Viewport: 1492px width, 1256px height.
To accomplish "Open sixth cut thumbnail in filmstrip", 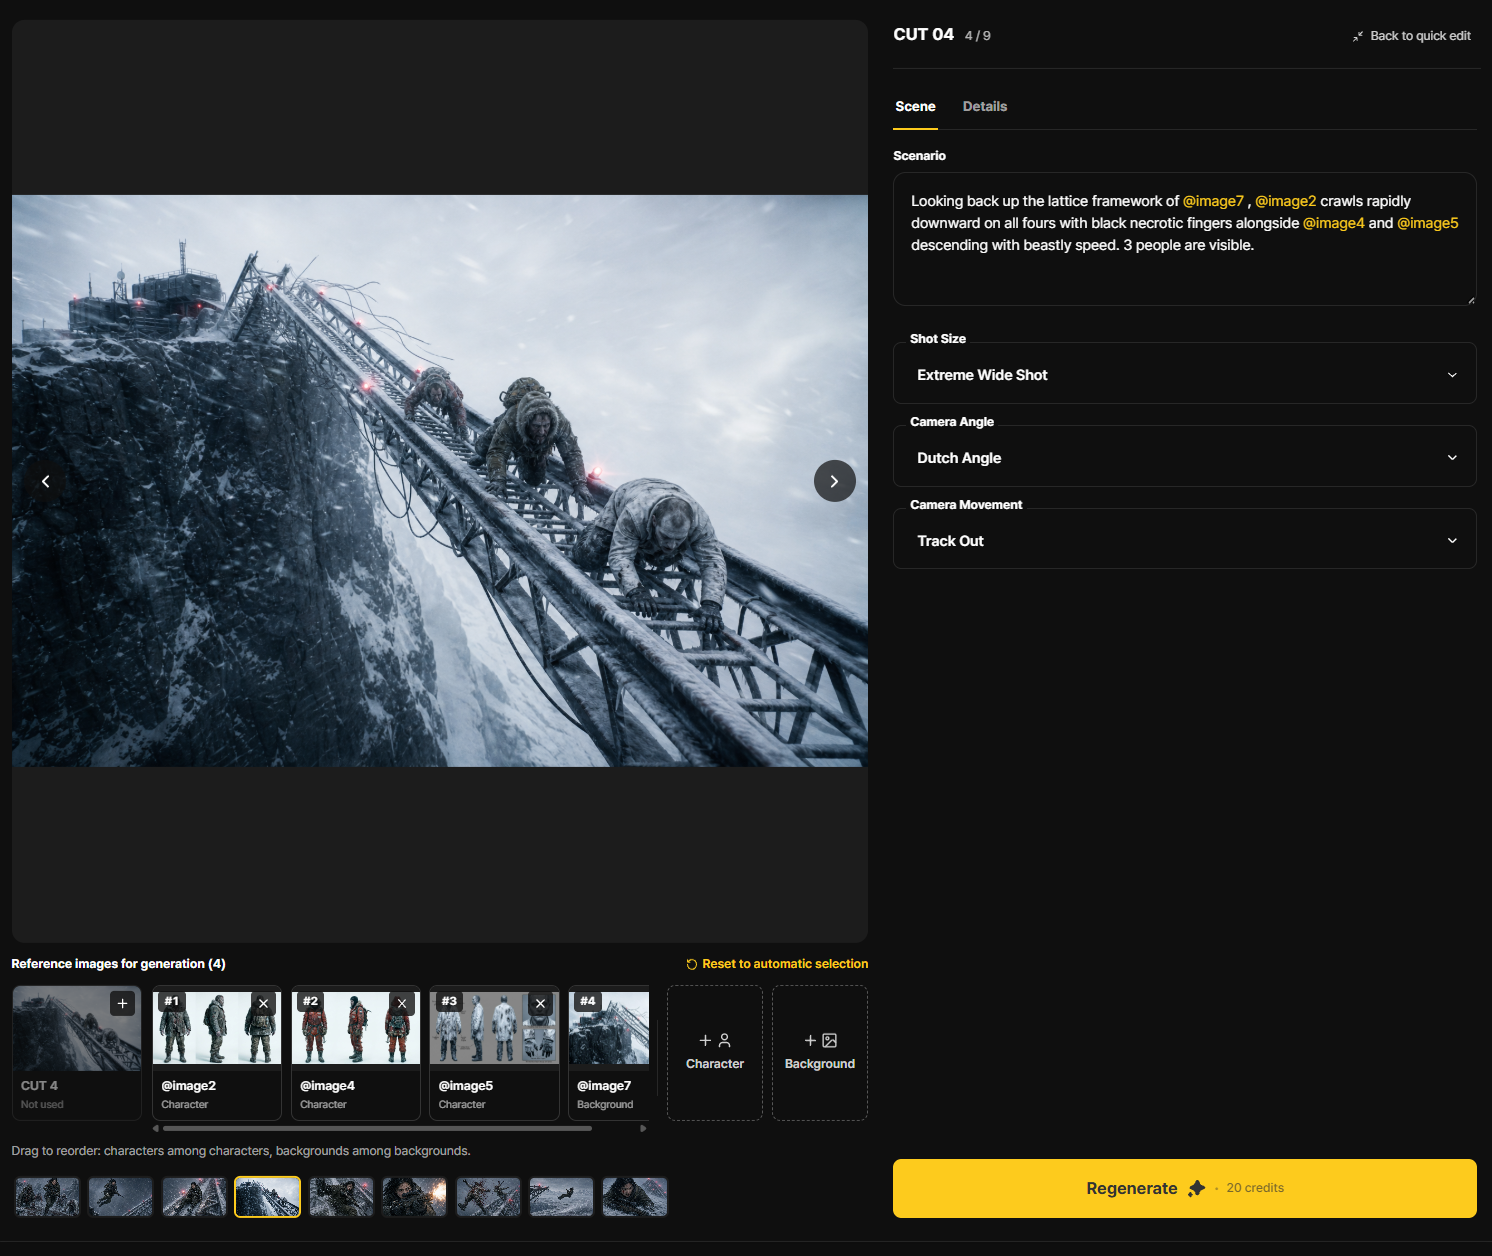I will (x=414, y=1197).
